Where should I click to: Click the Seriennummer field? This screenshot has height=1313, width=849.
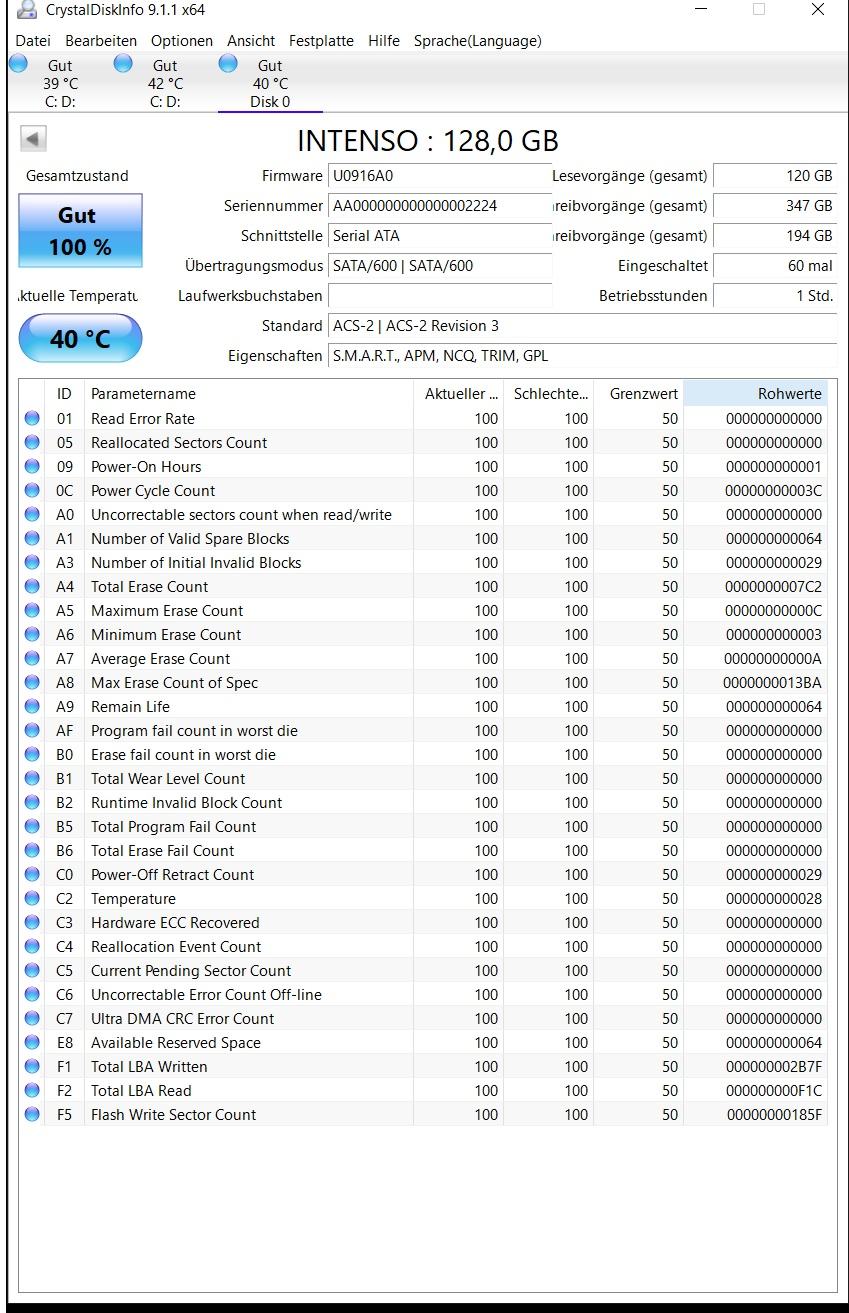[x=440, y=206]
